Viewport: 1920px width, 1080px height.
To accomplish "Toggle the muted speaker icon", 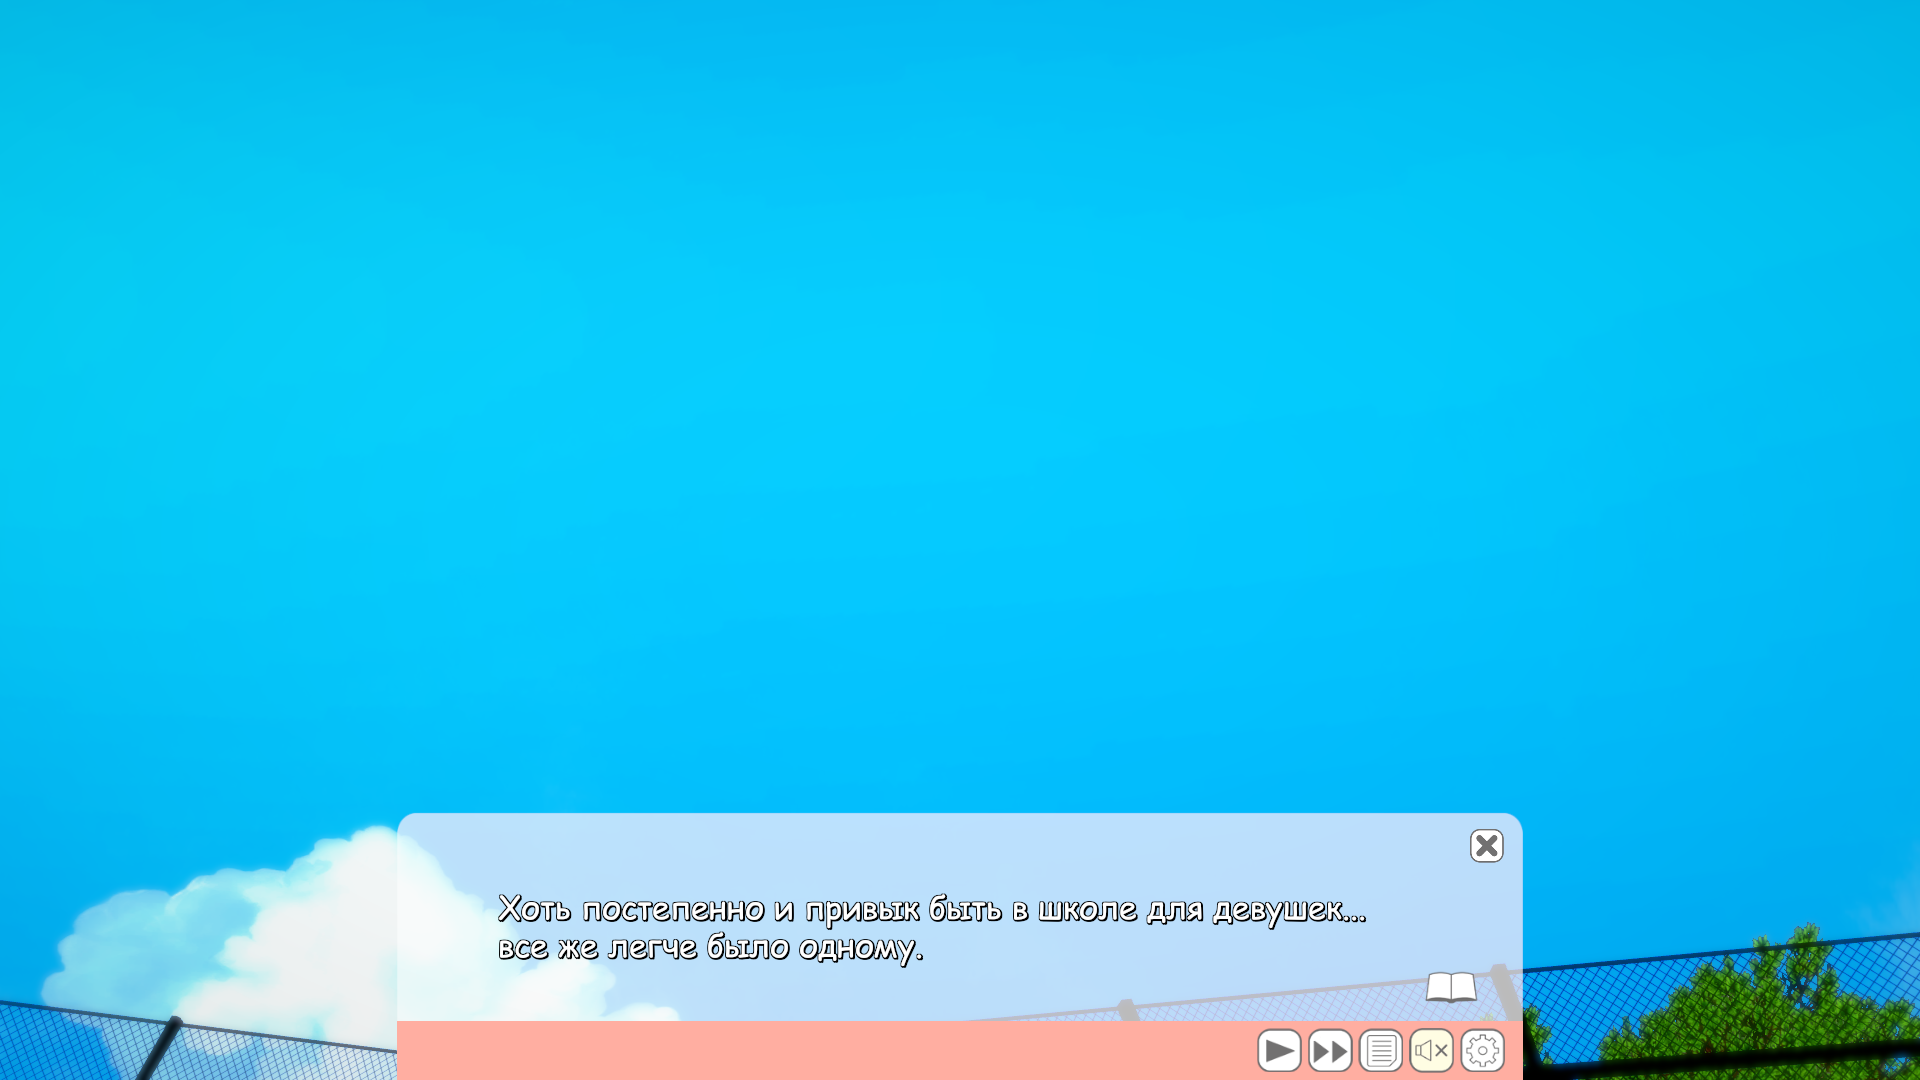I will (x=1432, y=1051).
